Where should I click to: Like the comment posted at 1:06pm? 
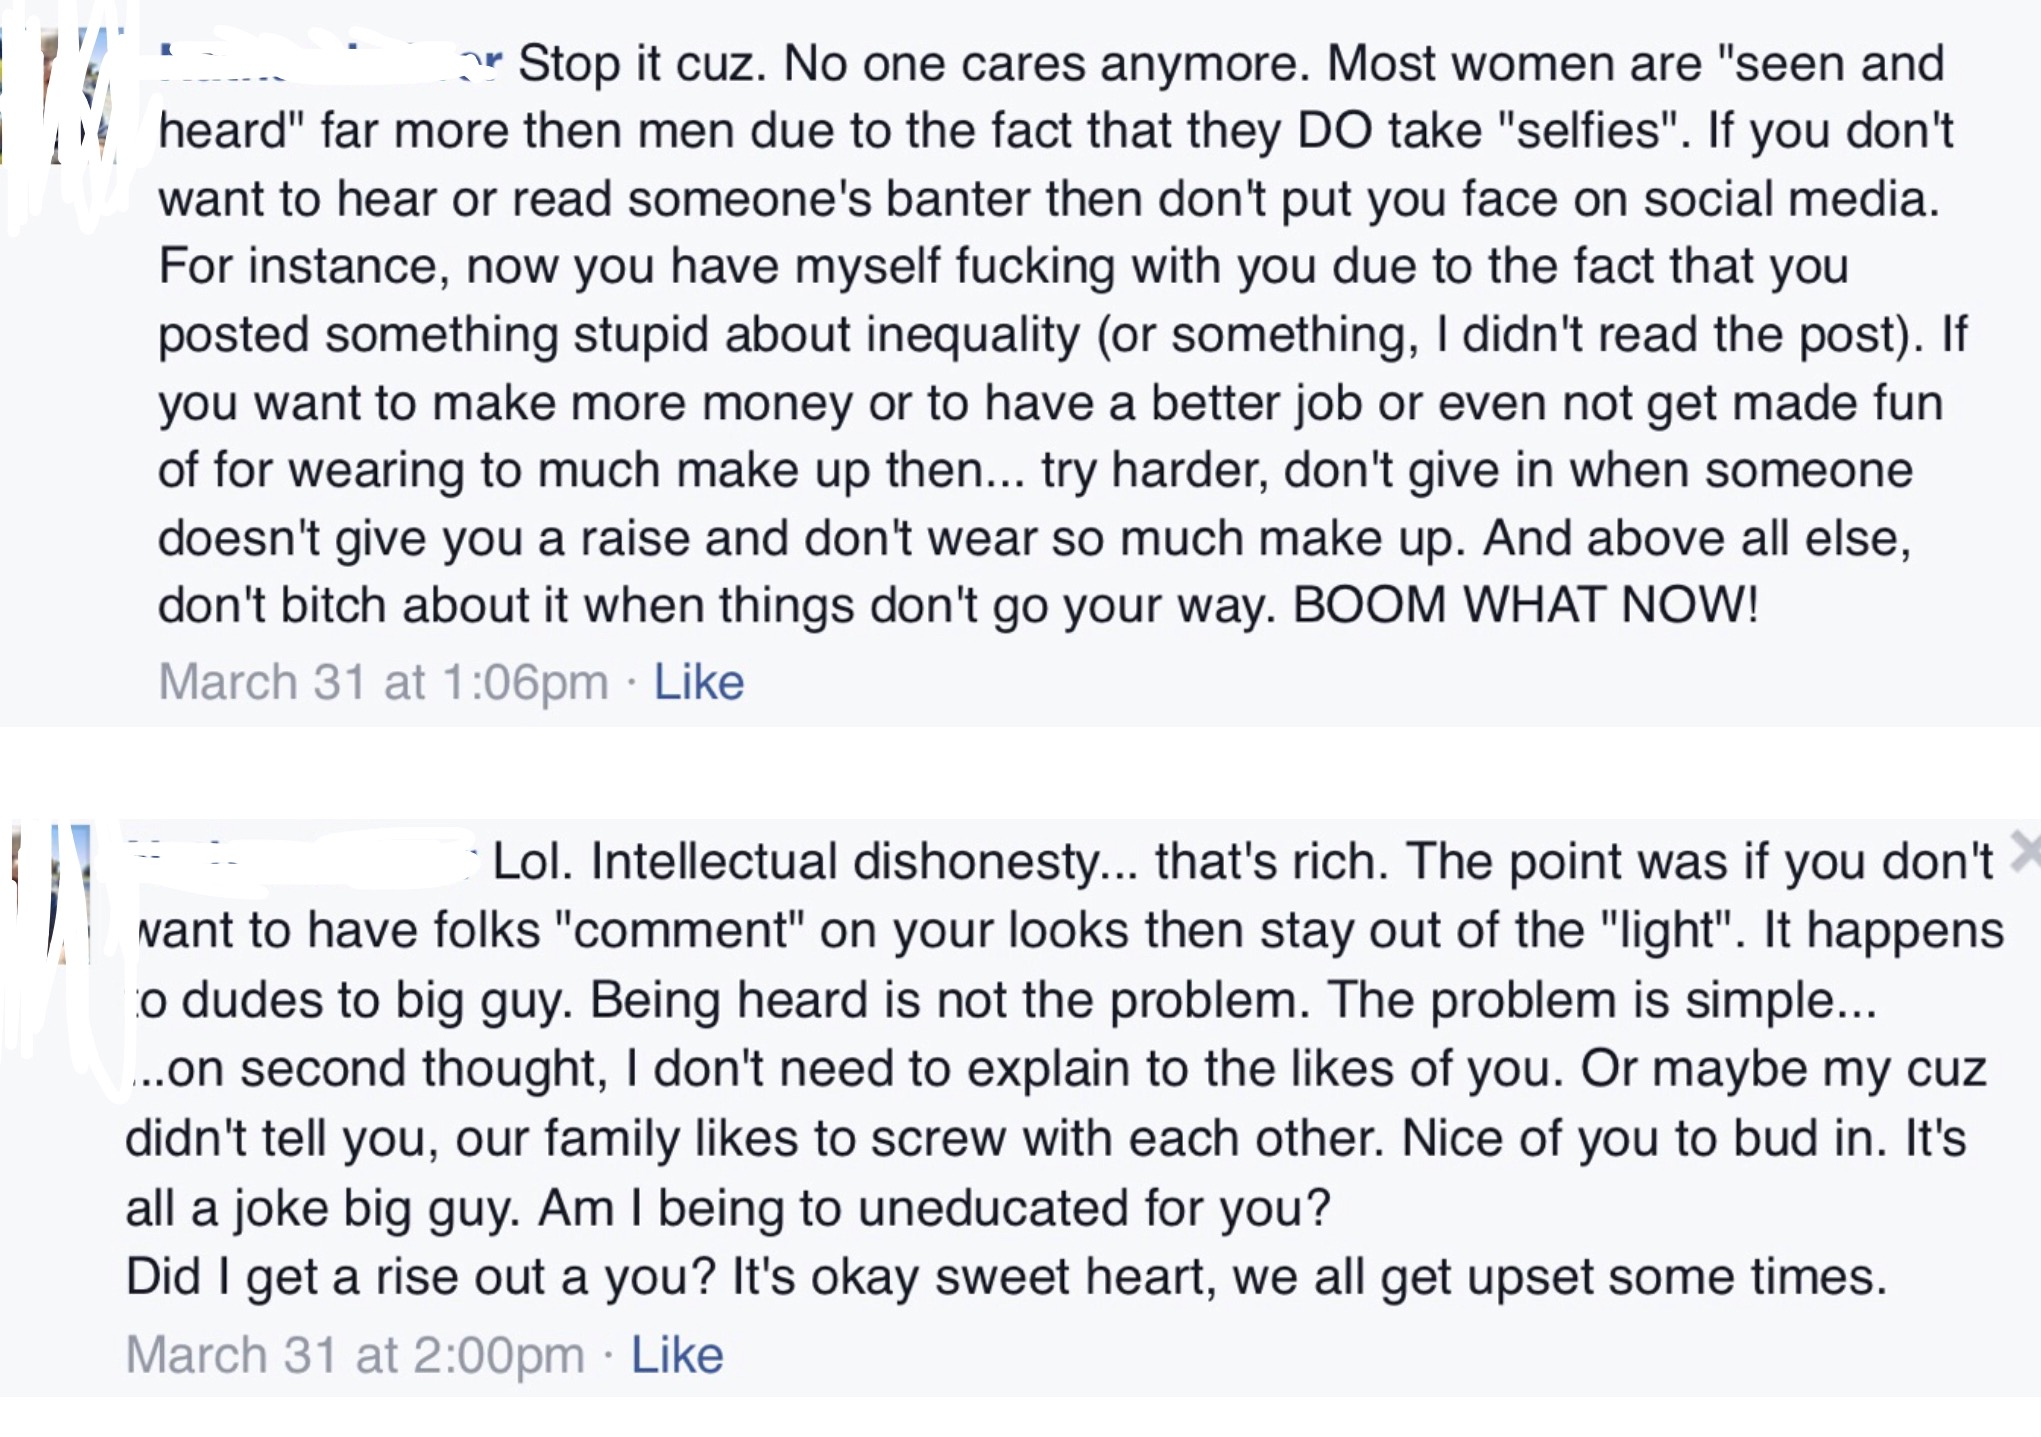point(698,683)
